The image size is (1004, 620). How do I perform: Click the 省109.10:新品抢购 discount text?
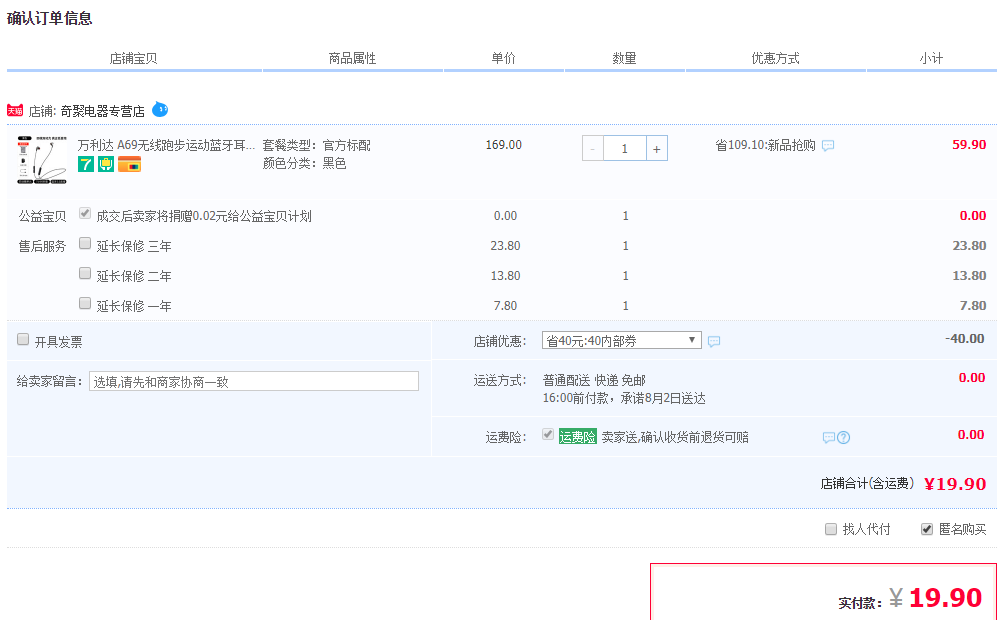[765, 145]
